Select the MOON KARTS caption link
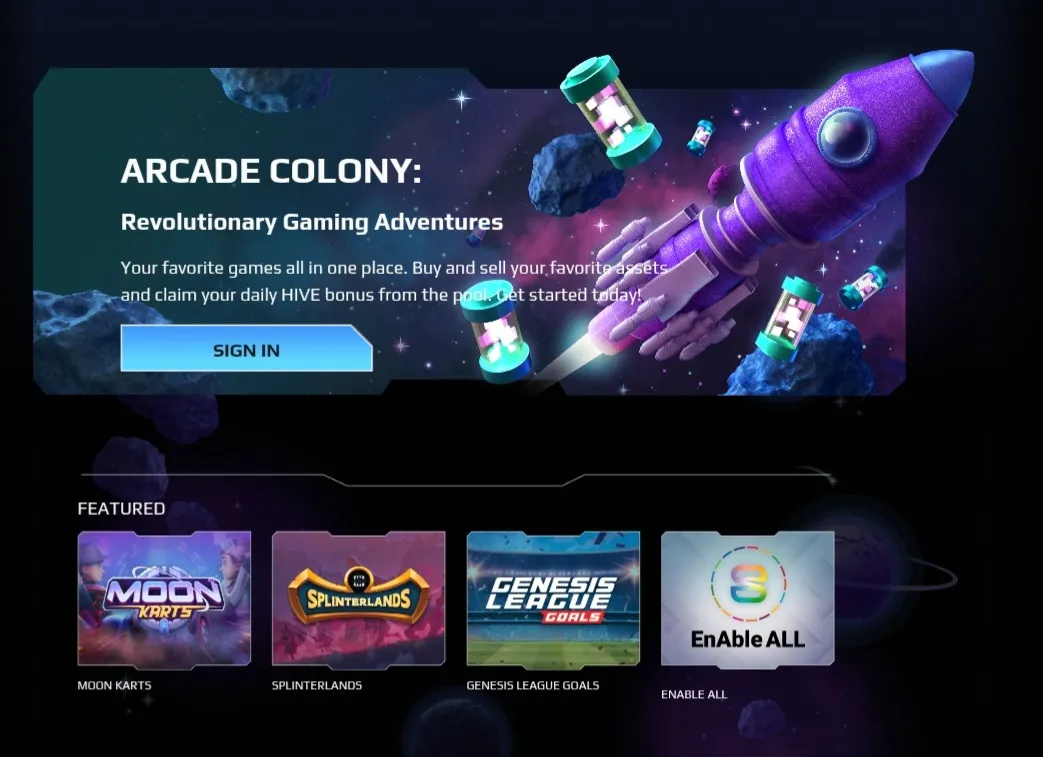This screenshot has width=1043, height=757. [x=114, y=685]
